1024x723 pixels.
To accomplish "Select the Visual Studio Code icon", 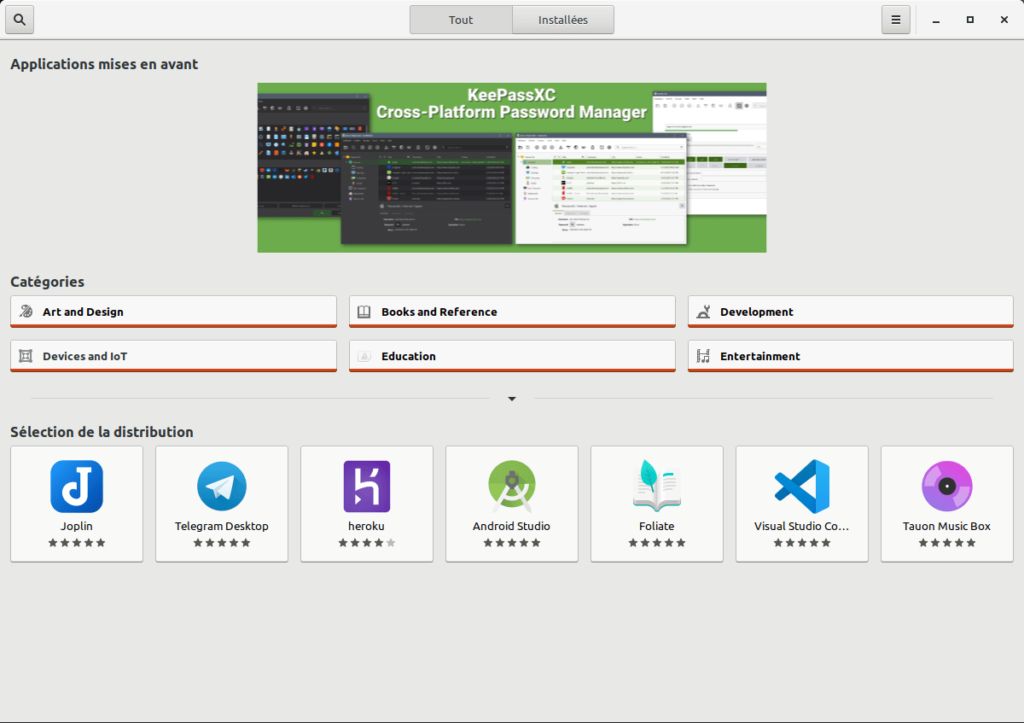I will pyautogui.click(x=801, y=487).
